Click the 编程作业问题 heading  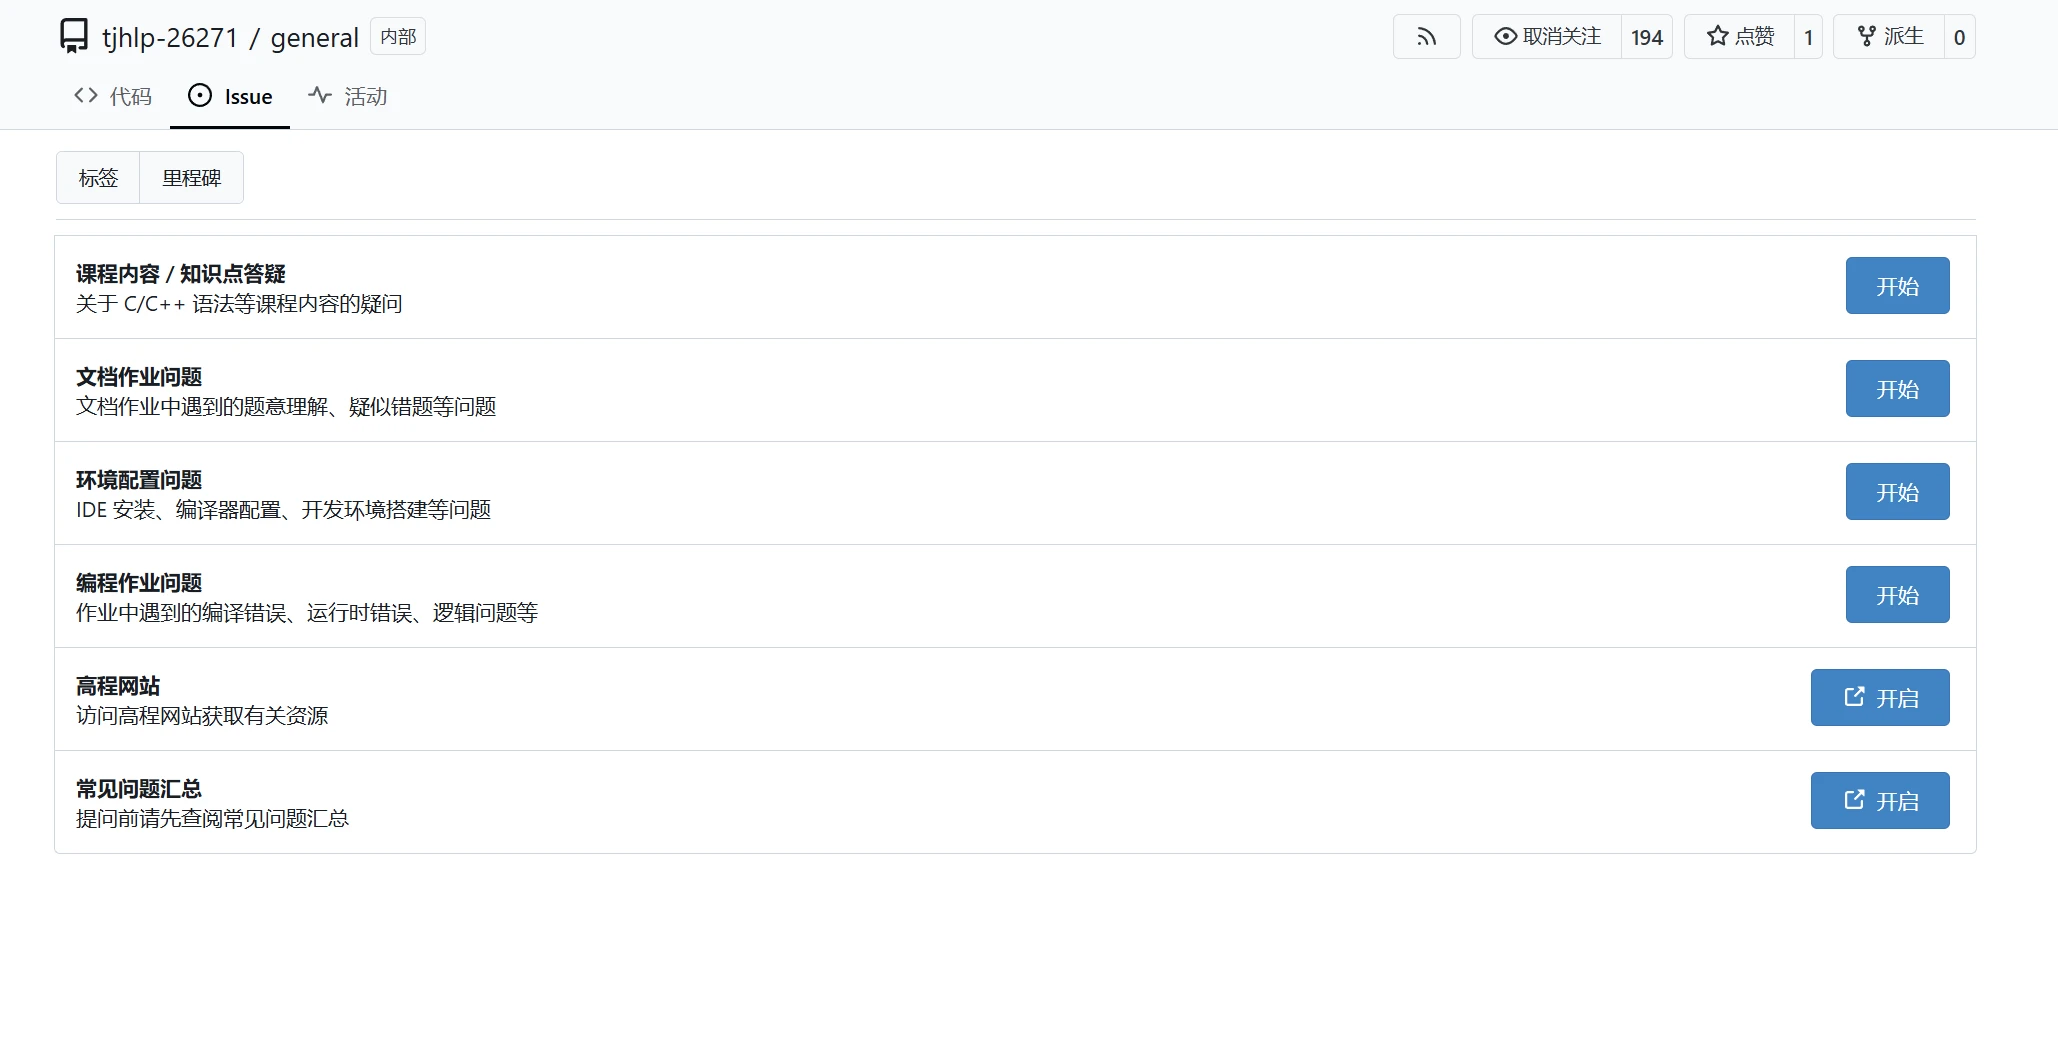(139, 583)
